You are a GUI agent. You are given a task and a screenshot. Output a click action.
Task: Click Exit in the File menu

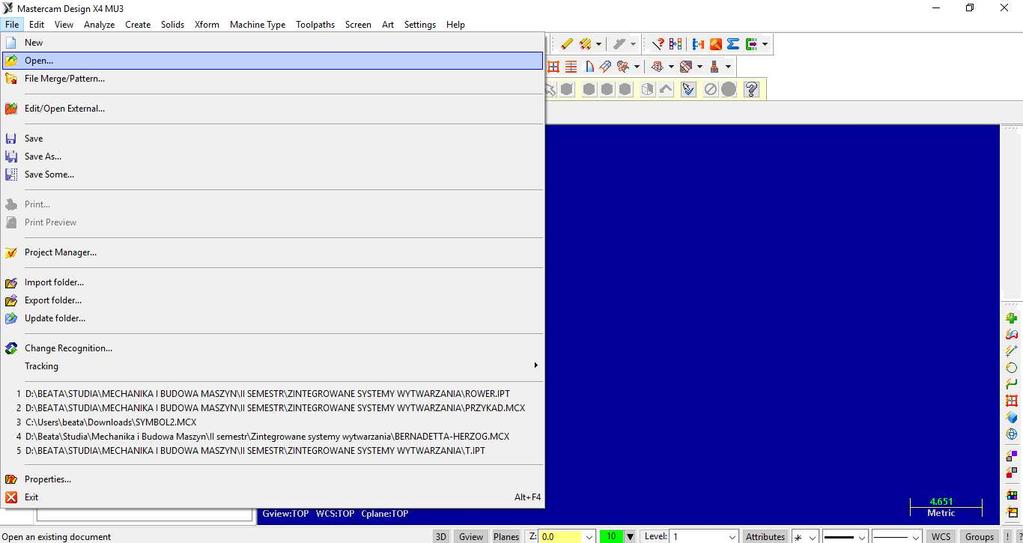click(x=273, y=497)
